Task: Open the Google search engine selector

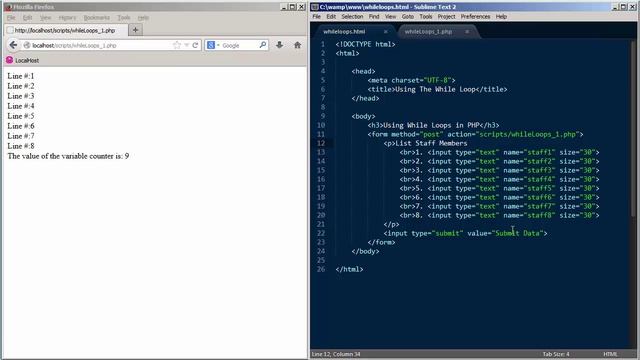Action: [x=213, y=45]
